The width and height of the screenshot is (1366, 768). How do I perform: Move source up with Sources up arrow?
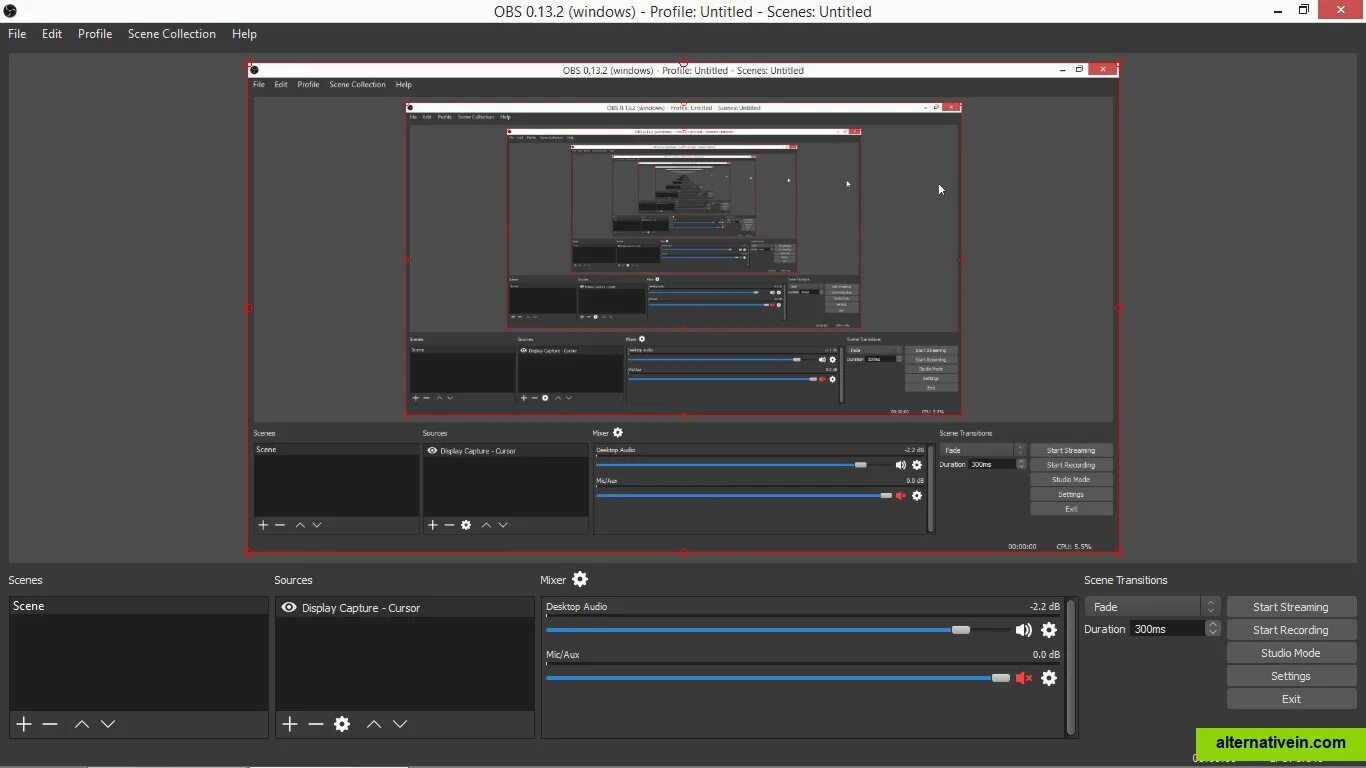point(374,724)
